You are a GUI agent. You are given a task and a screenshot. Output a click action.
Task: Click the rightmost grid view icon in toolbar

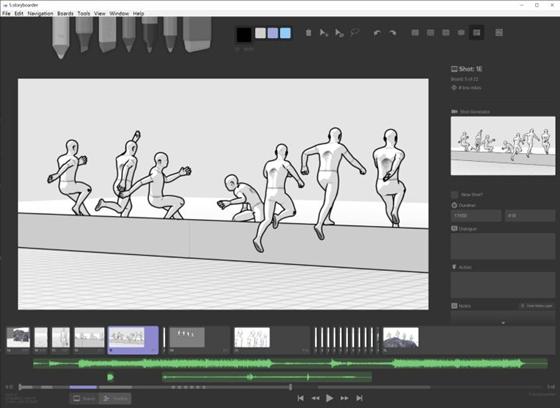click(x=499, y=33)
